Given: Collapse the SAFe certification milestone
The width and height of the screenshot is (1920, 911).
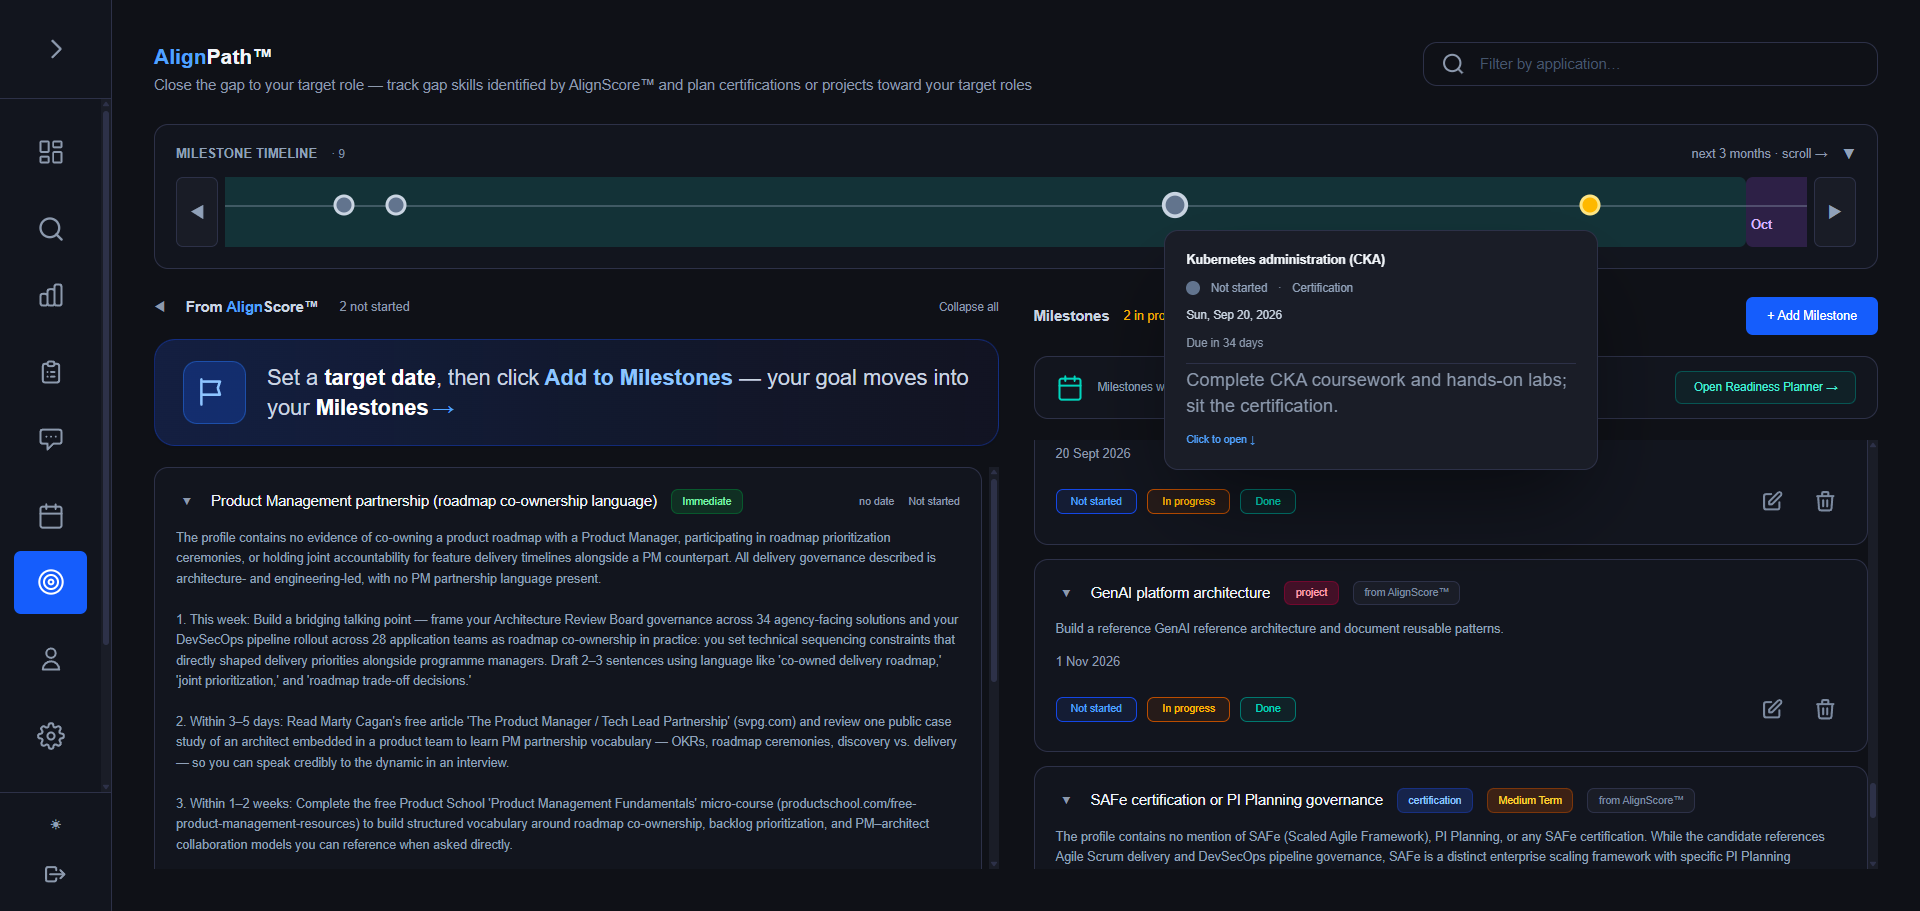Looking at the screenshot, I should click(x=1066, y=800).
